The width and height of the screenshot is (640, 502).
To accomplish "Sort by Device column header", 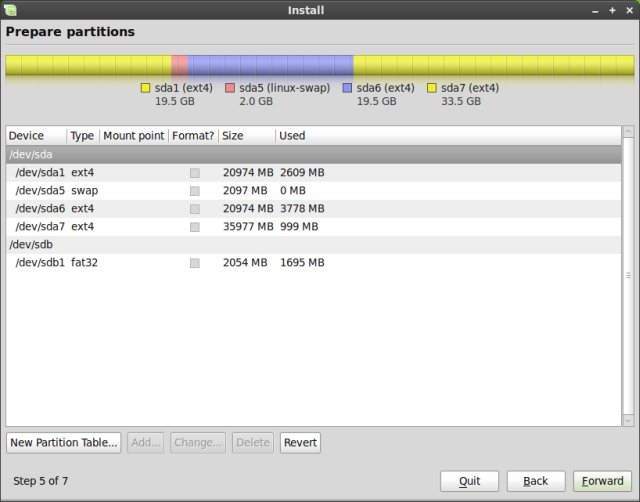I will (36, 136).
